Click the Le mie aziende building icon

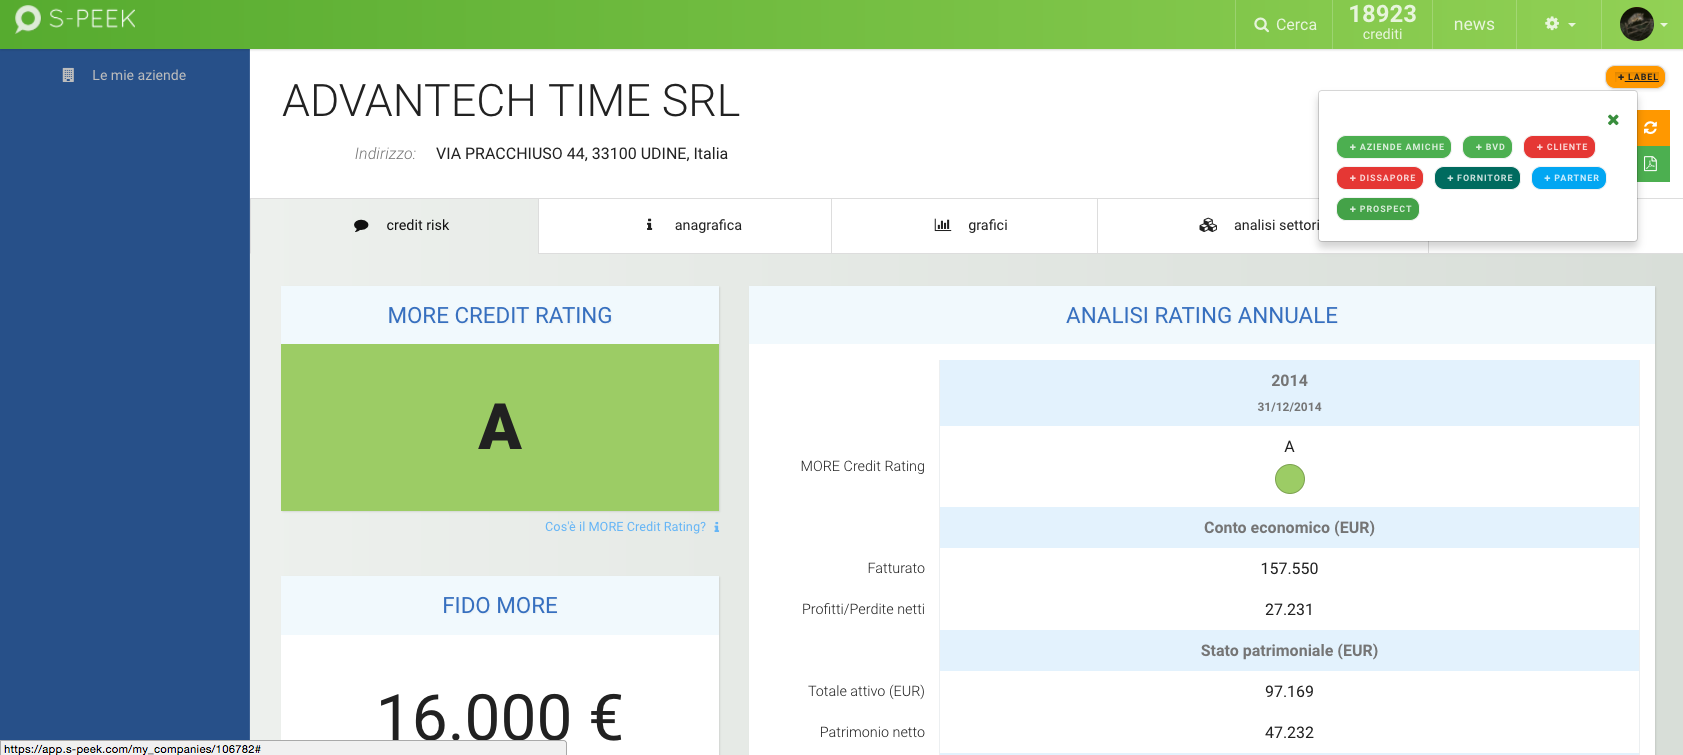pyautogui.click(x=68, y=75)
